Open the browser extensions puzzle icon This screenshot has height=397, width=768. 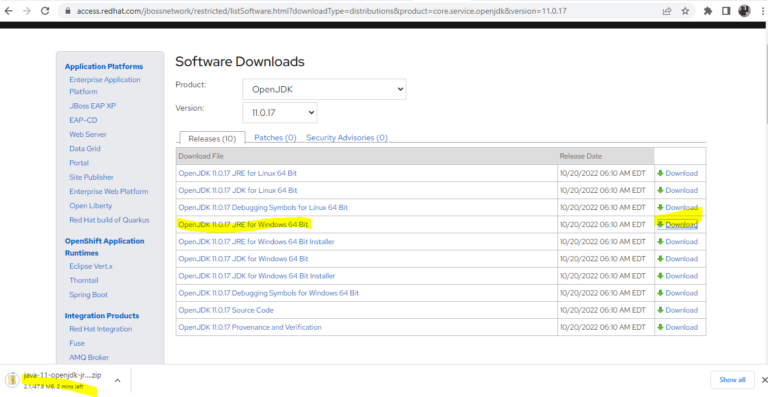(x=707, y=11)
